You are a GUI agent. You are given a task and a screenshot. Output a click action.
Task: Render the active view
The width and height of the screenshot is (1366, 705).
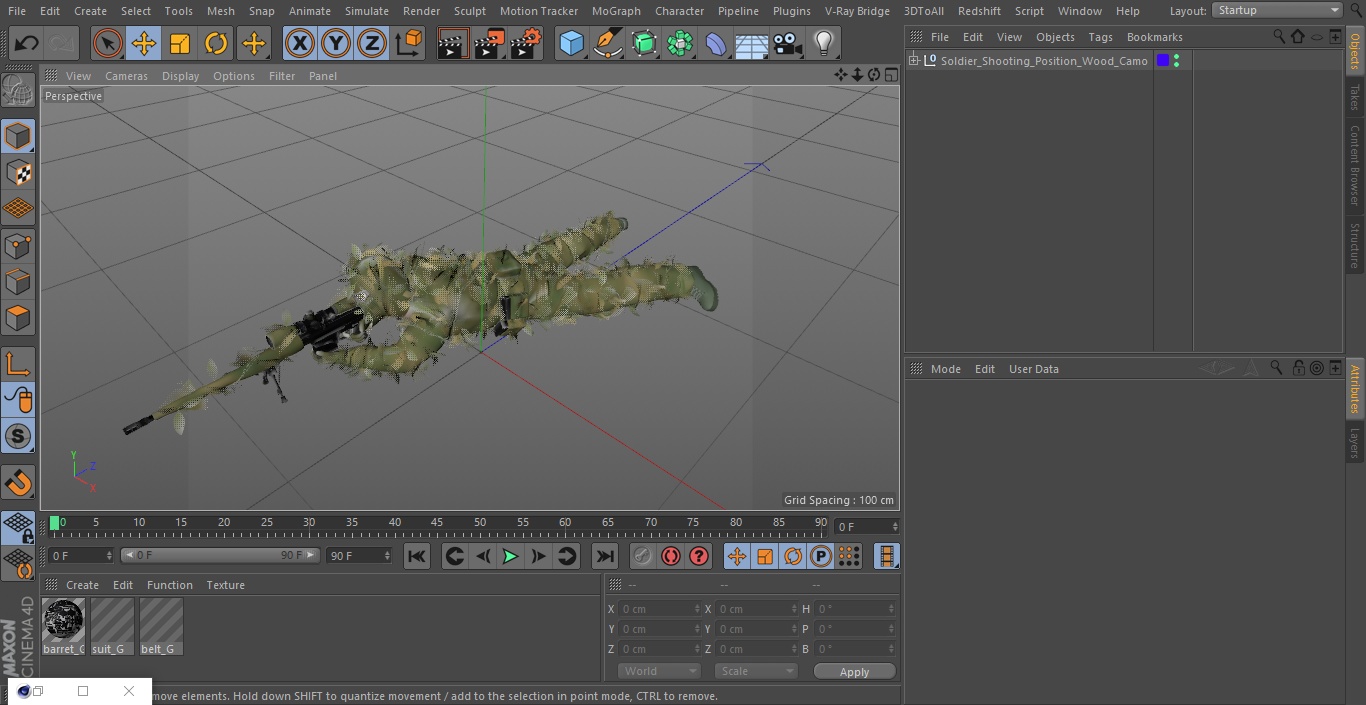tap(453, 43)
